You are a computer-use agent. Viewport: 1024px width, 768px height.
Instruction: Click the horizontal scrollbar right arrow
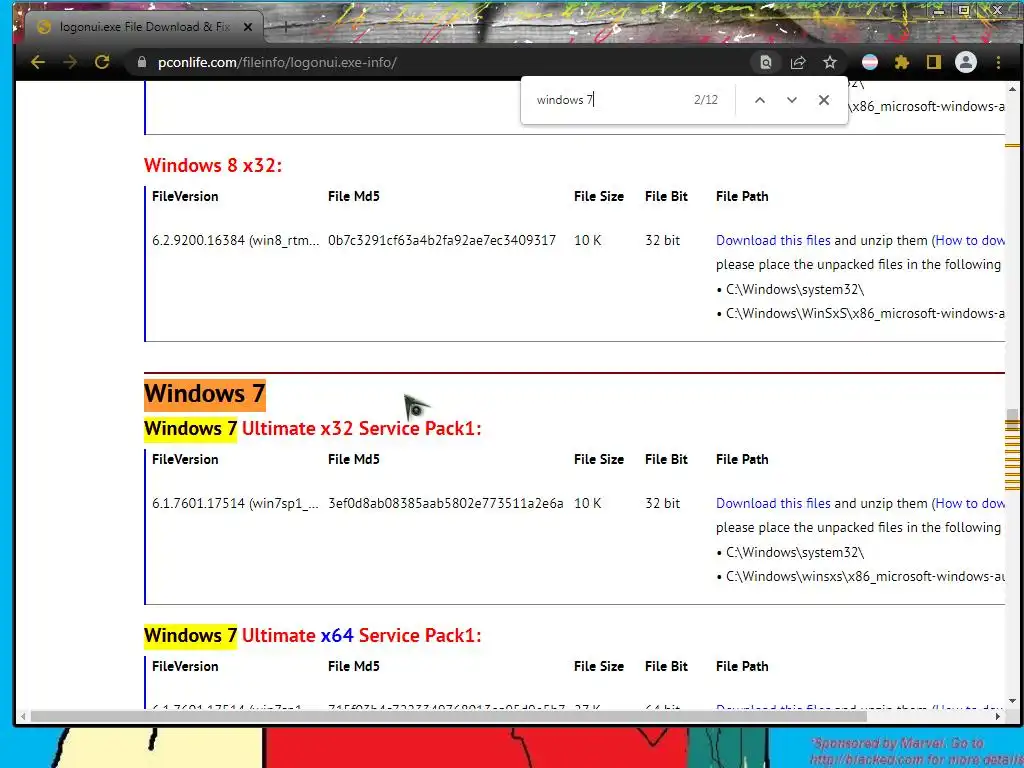coord(998,716)
